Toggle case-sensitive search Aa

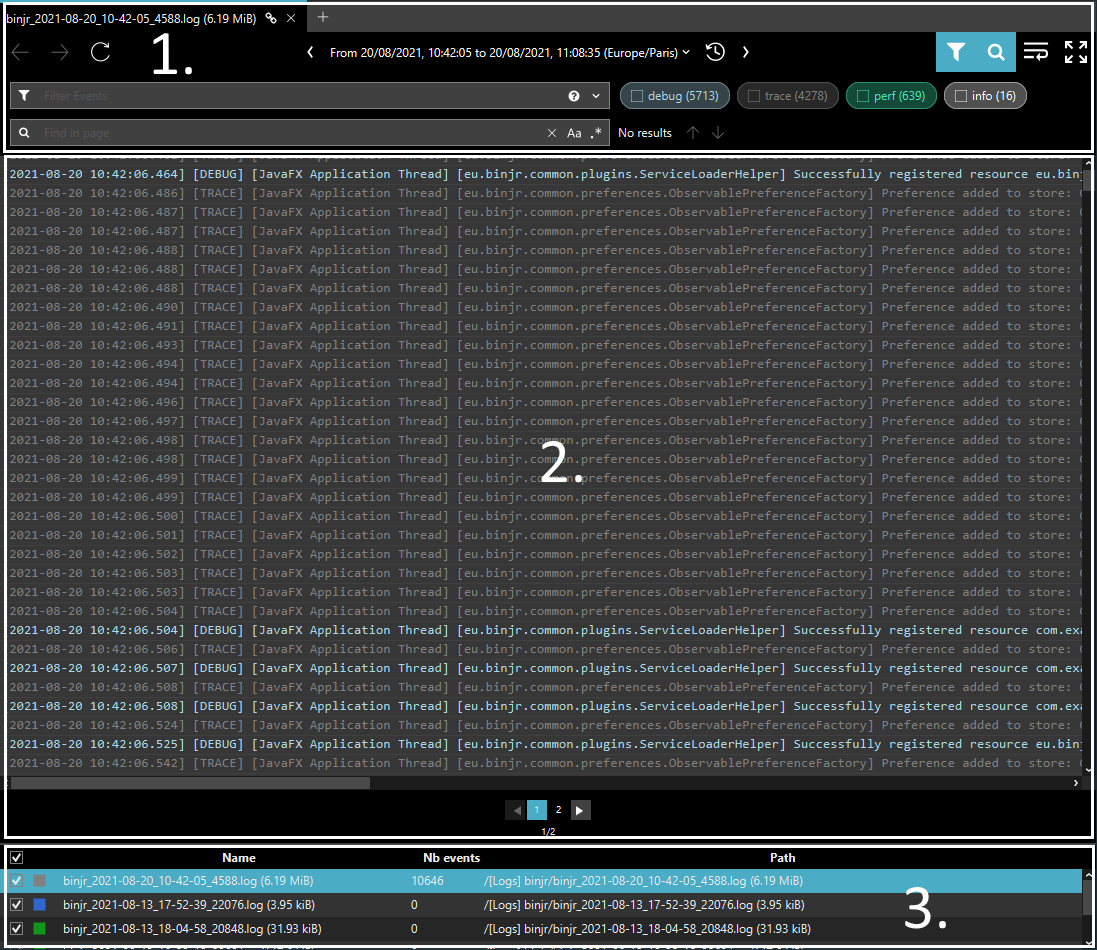574,133
